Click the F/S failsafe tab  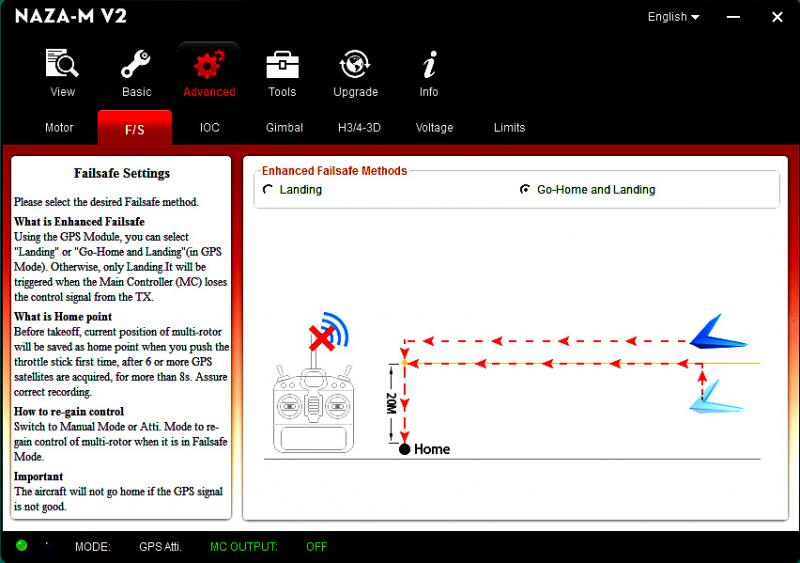tap(134, 129)
